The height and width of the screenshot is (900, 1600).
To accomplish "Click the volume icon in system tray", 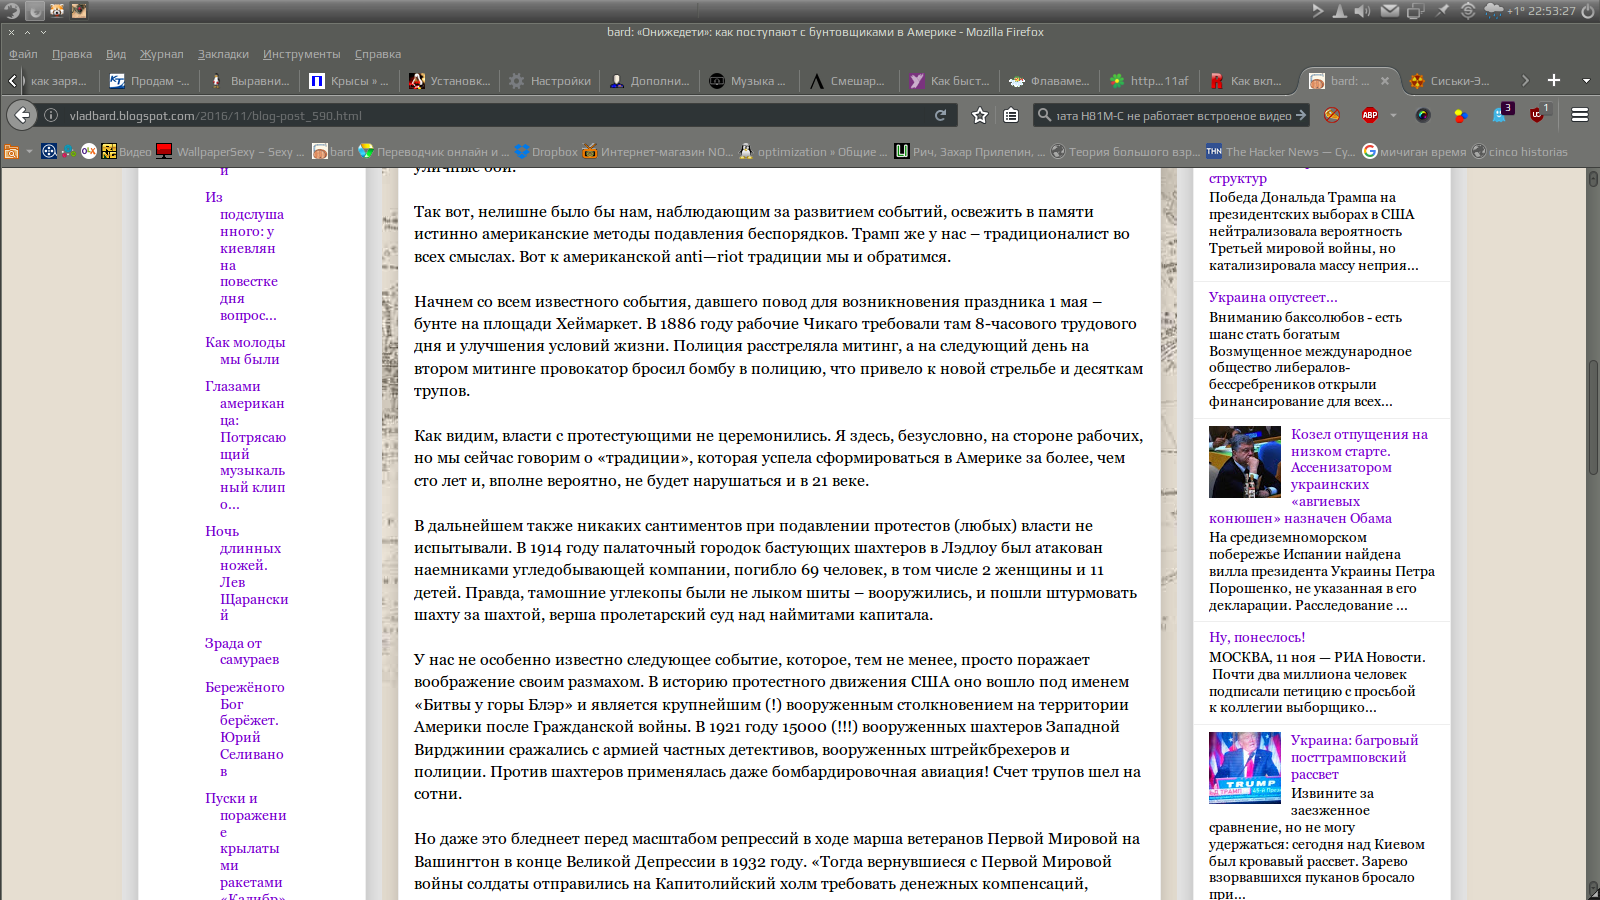I will point(1363,11).
